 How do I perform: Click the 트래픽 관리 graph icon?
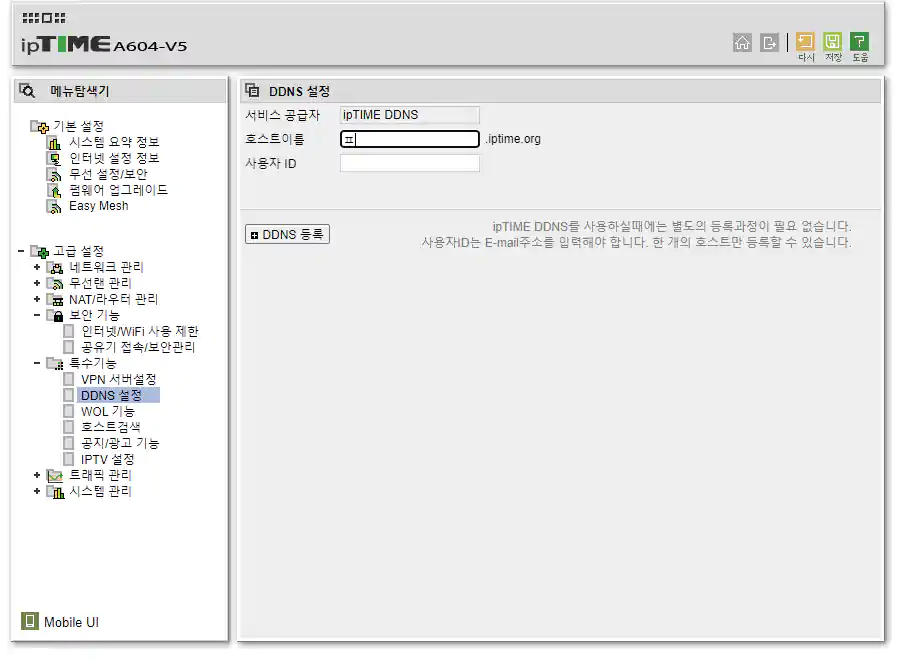coord(55,476)
